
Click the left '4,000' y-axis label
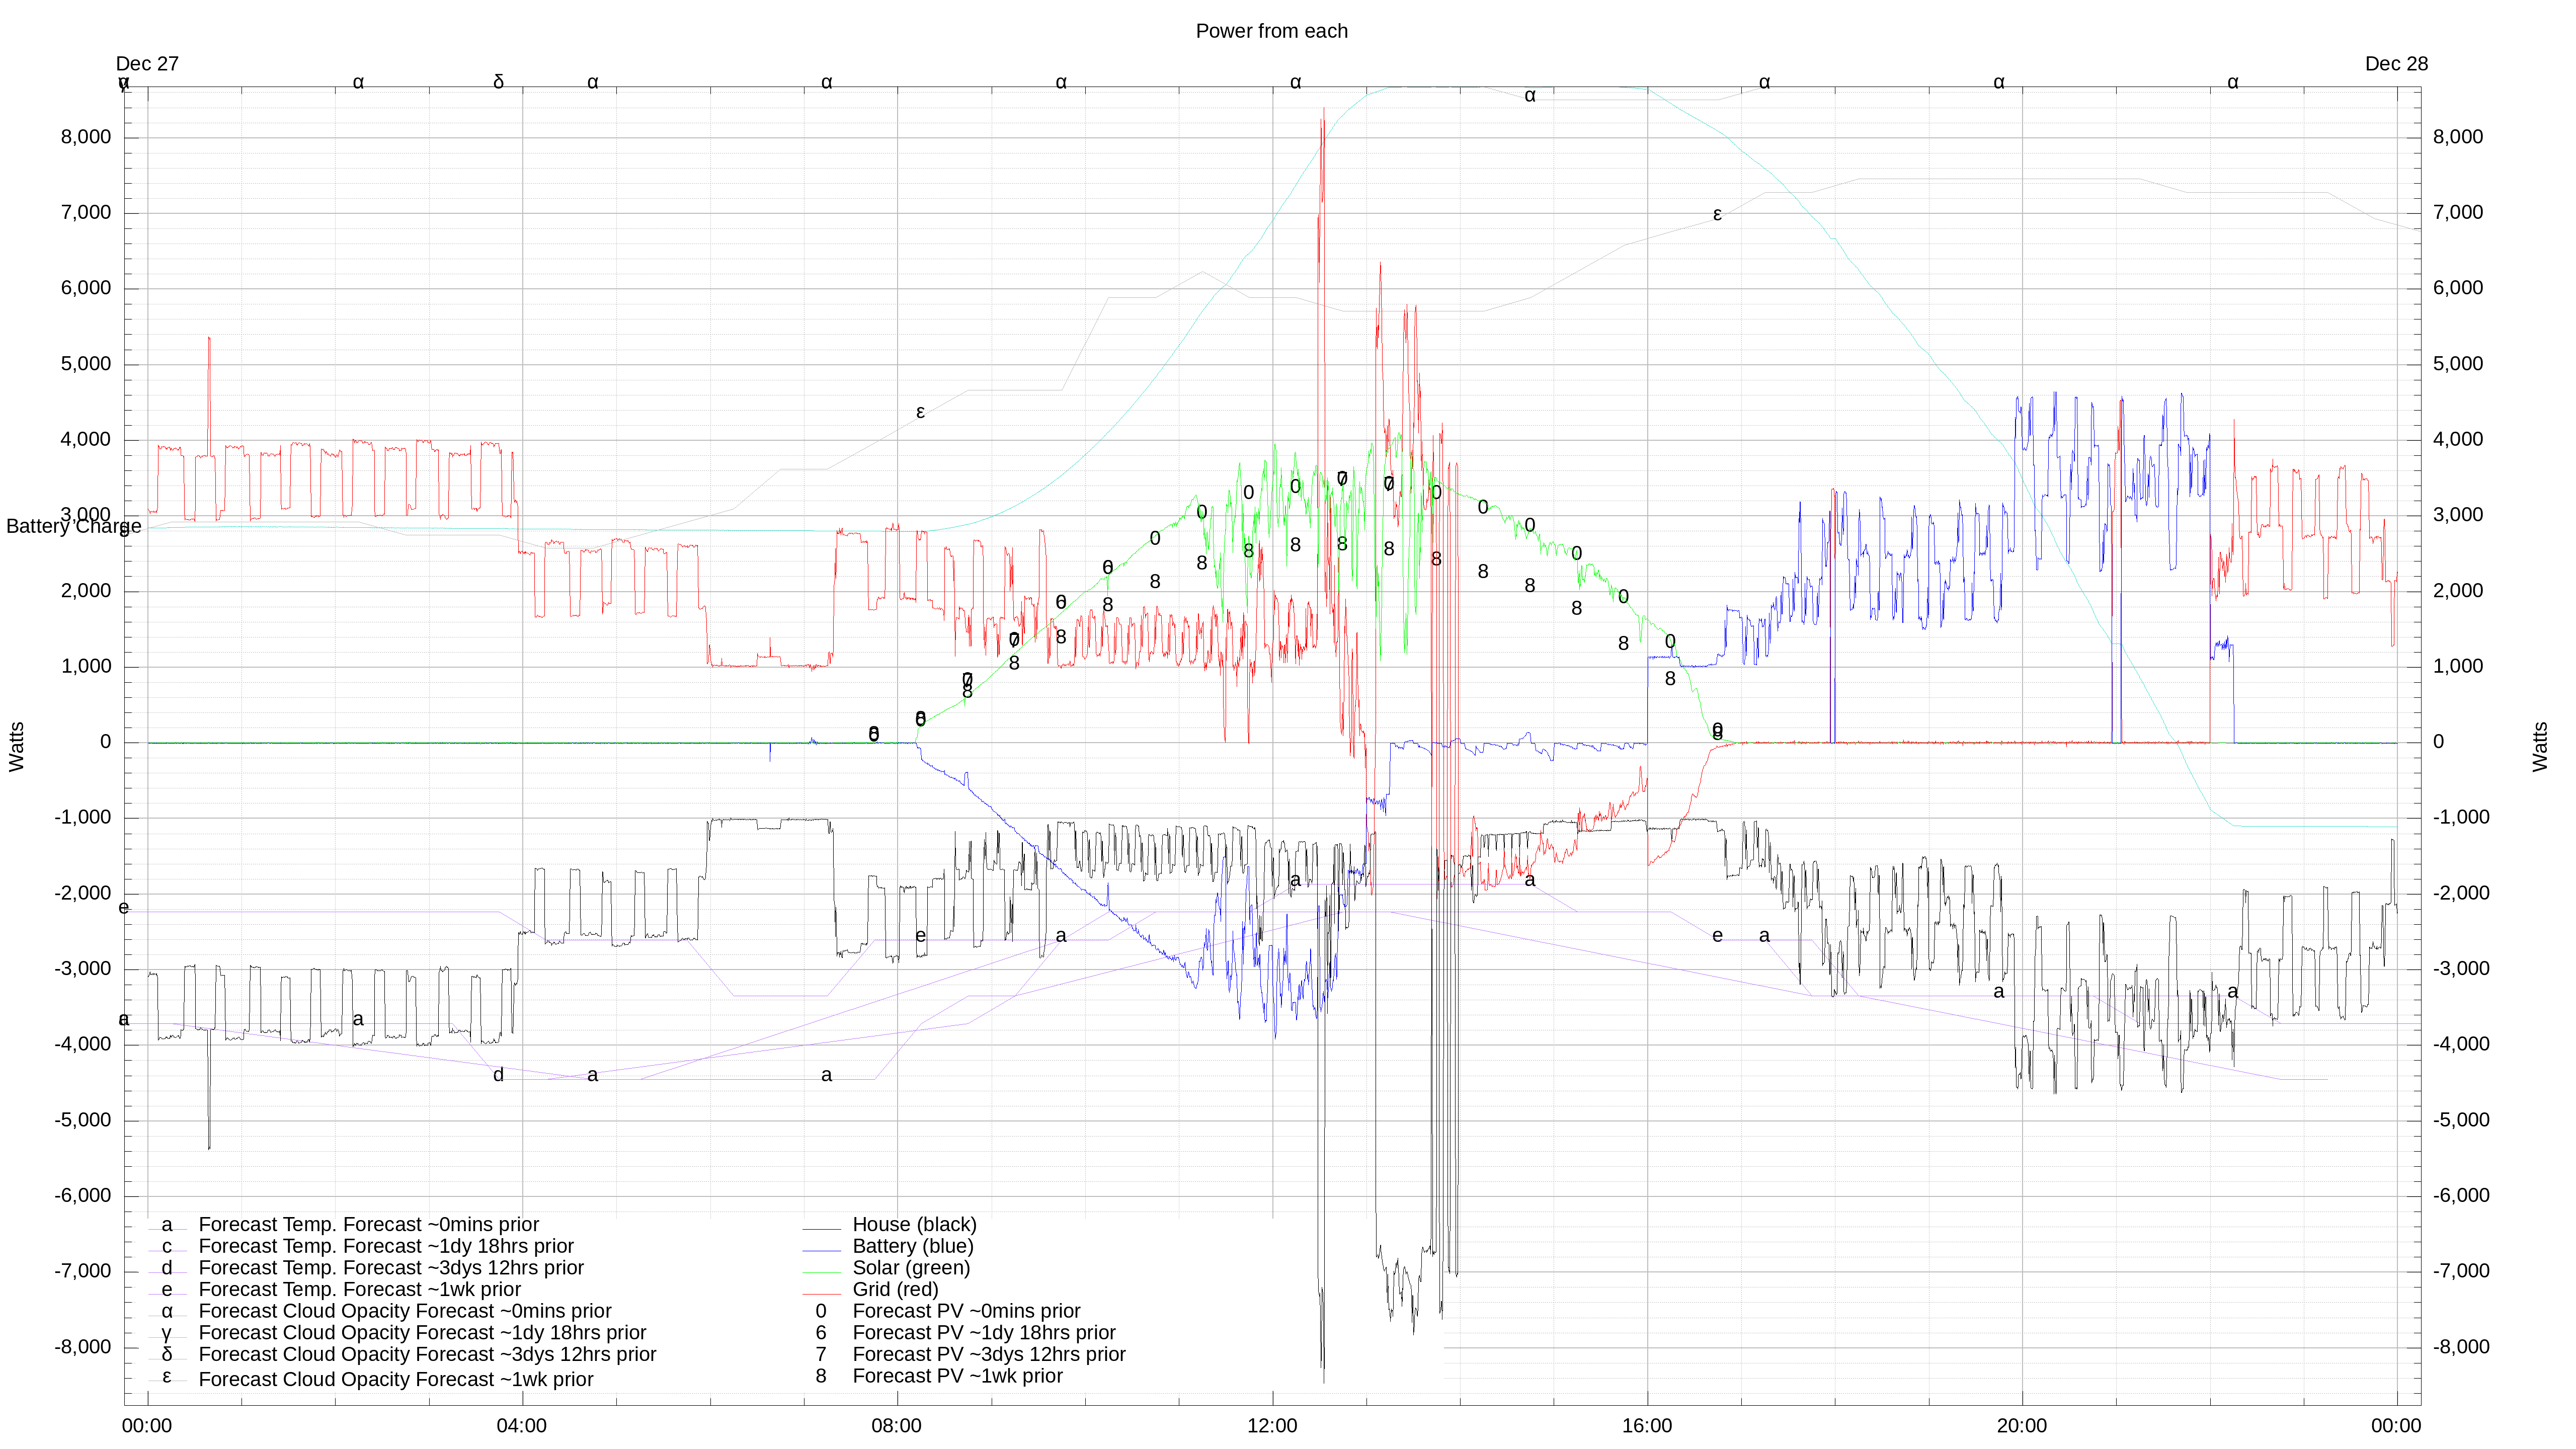[86, 439]
